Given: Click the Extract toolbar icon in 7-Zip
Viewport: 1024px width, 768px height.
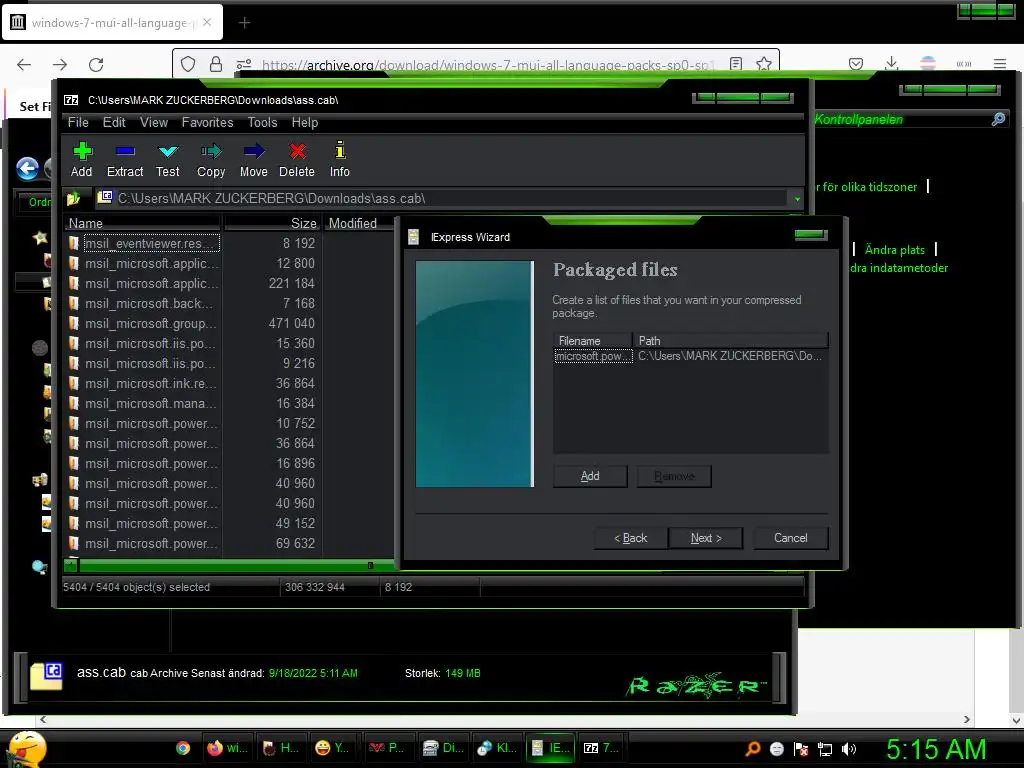Looking at the screenshot, I should (x=125, y=159).
